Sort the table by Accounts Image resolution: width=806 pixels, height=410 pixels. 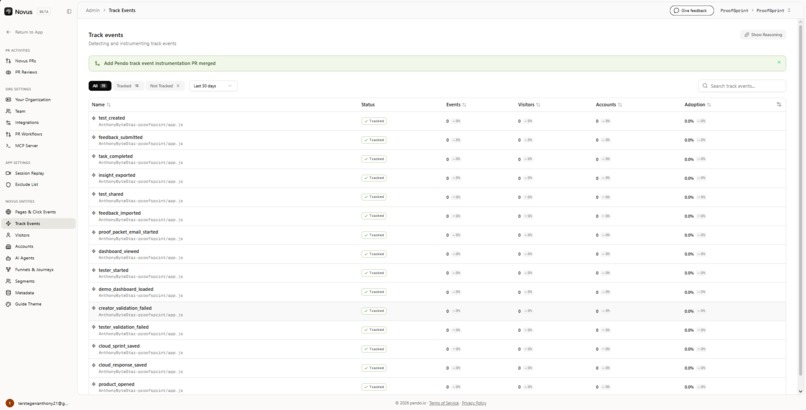[609, 105]
